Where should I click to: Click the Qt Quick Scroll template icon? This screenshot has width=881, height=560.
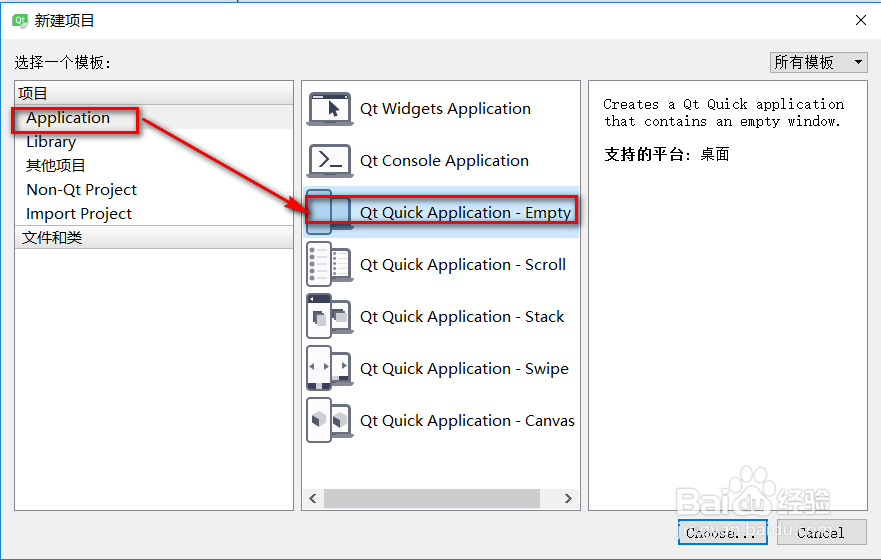pos(330,264)
